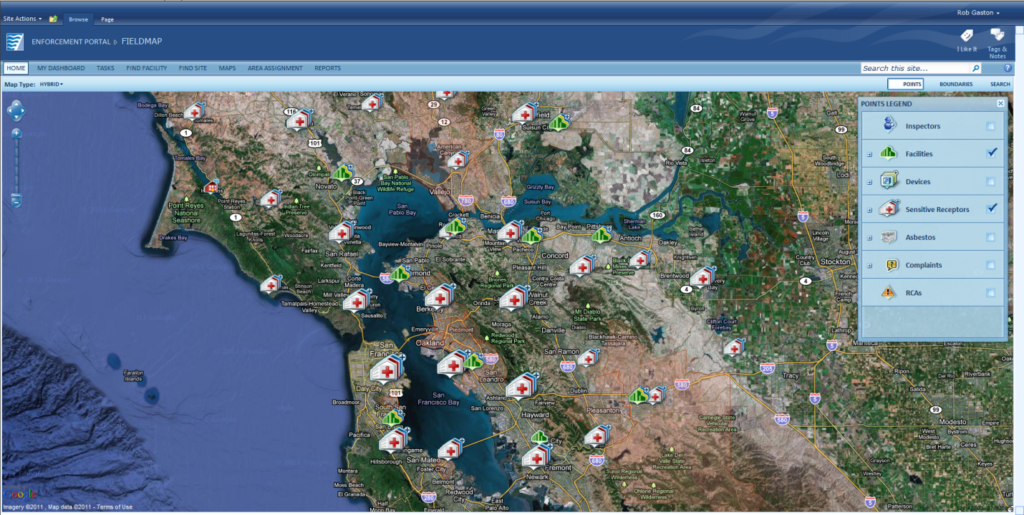Open MY DASHBOARD in the navigation bar
Screen dimensions: 1024x515
(x=61, y=68)
